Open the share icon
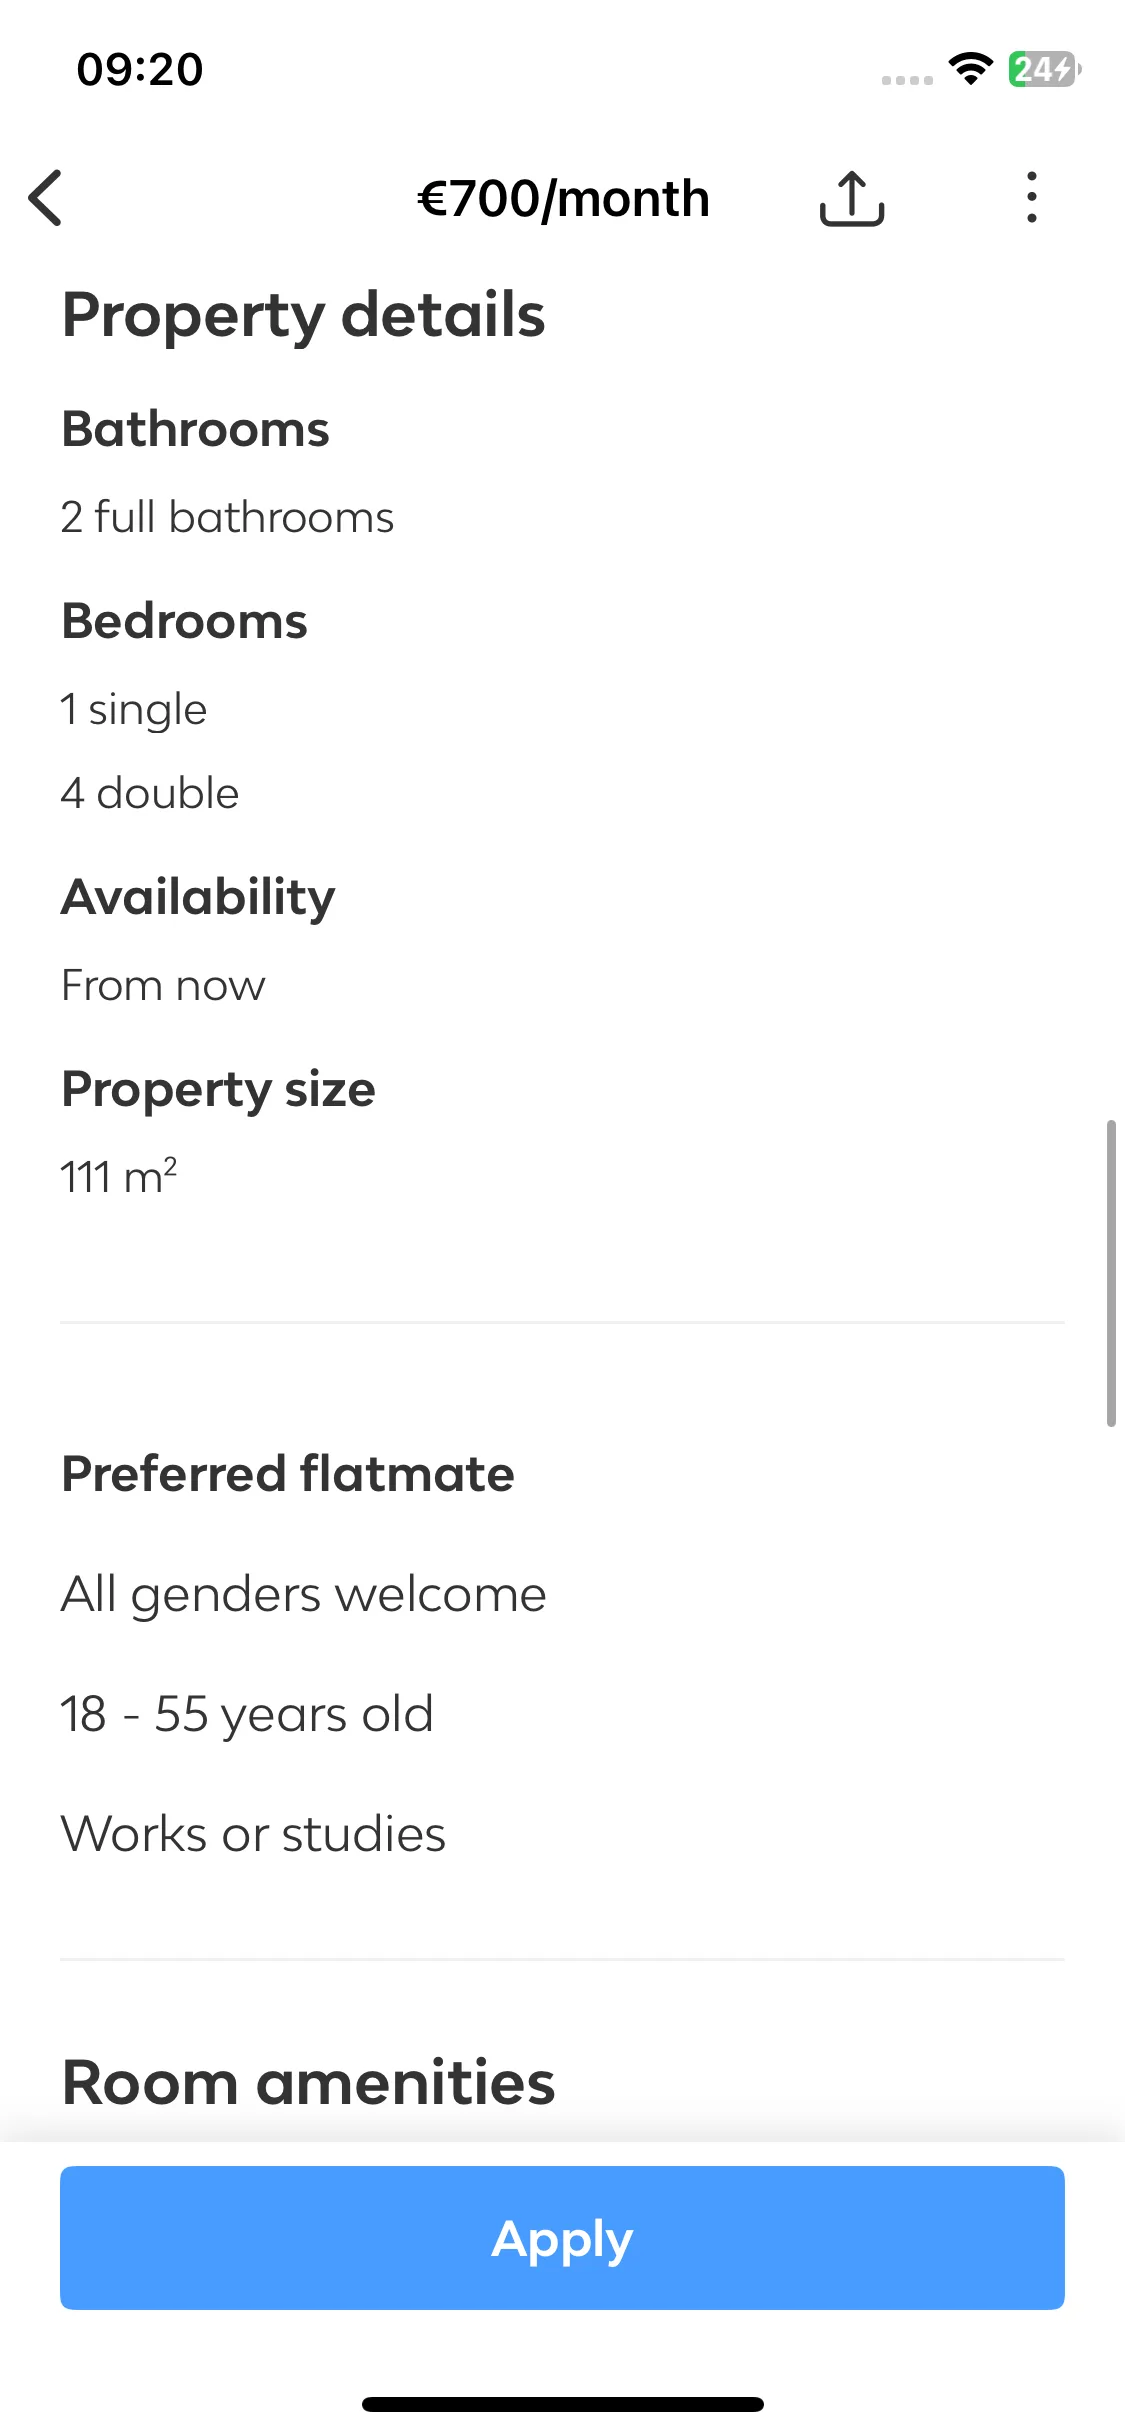Image resolution: width=1125 pixels, height=2436 pixels. (x=852, y=198)
